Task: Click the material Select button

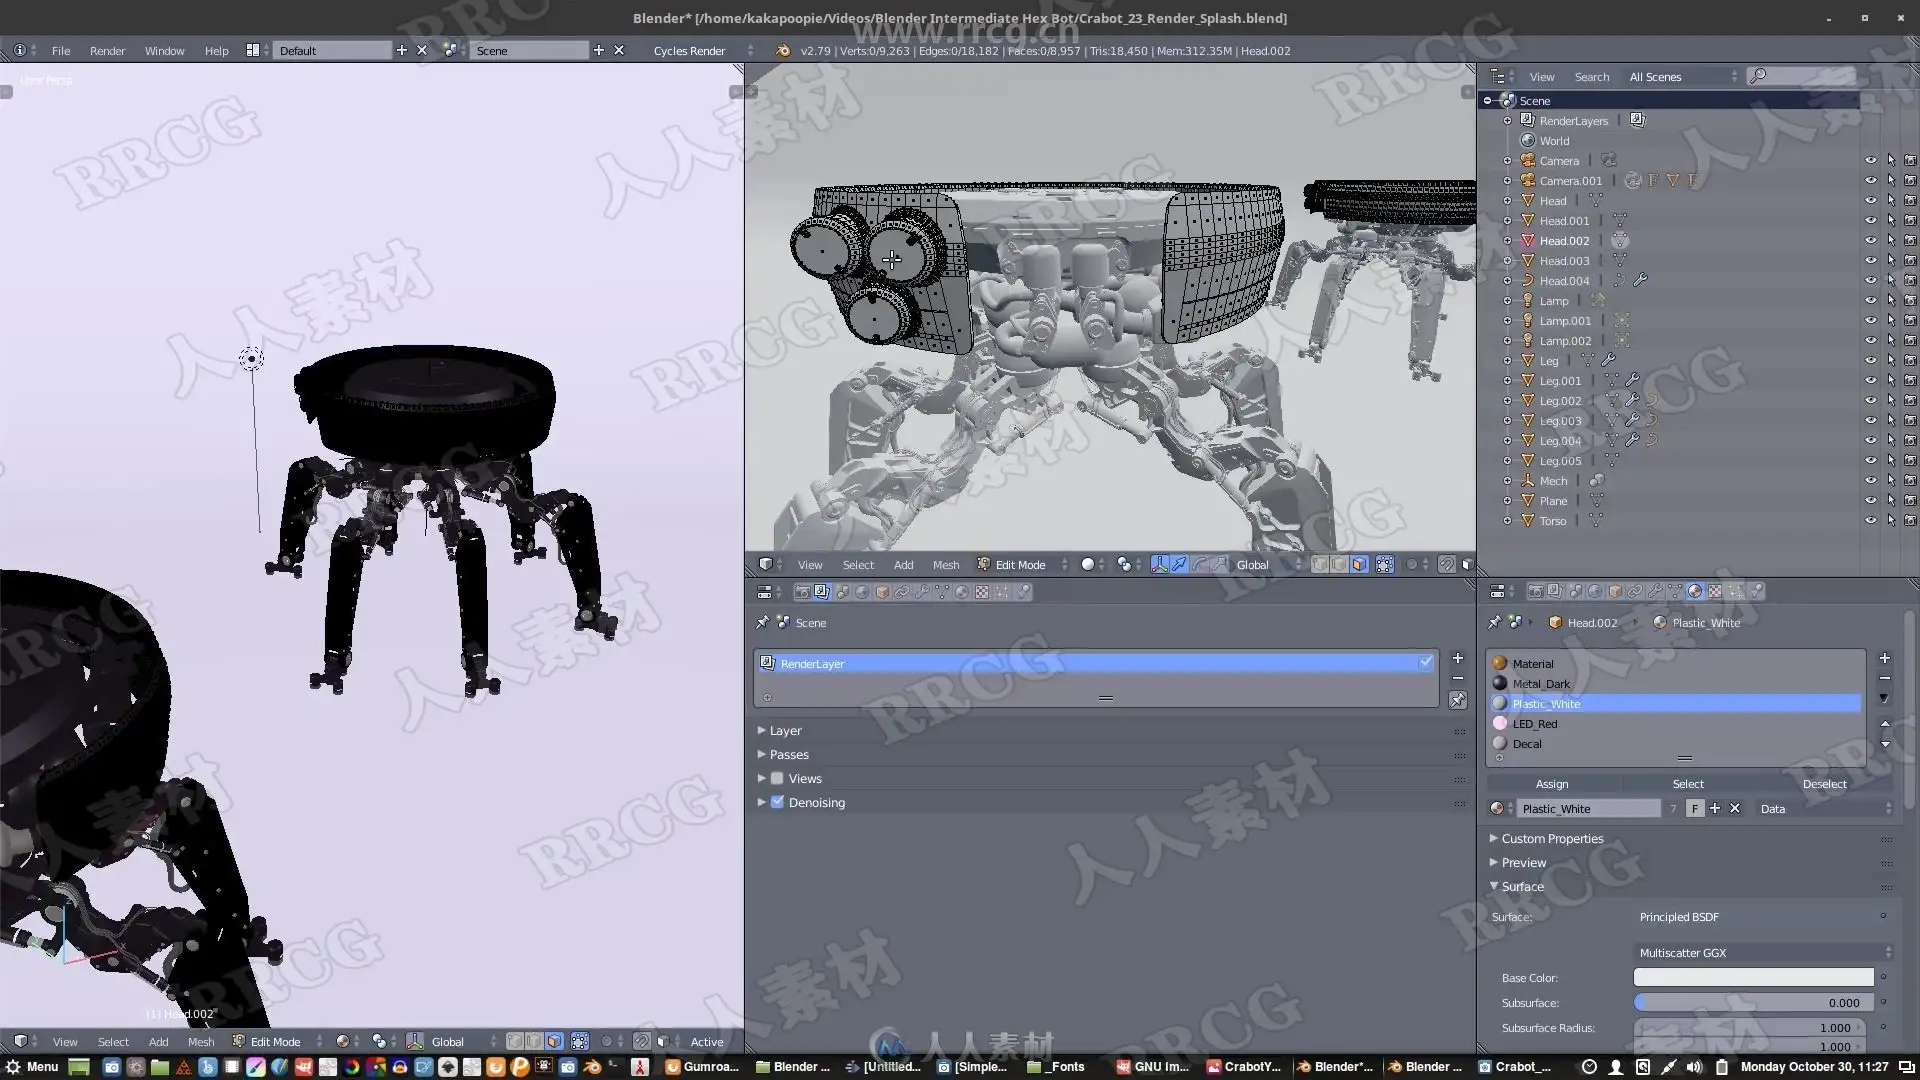Action: pos(1688,784)
